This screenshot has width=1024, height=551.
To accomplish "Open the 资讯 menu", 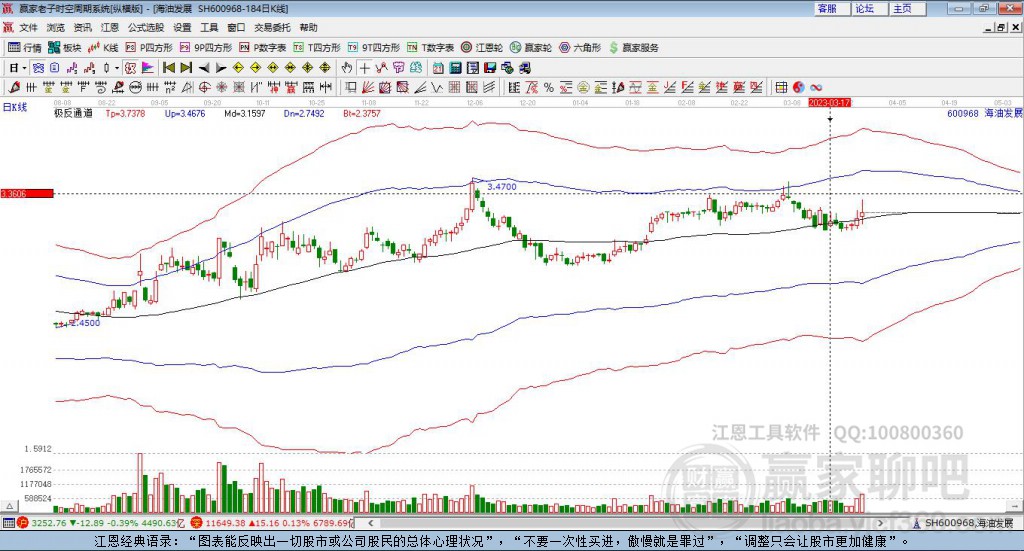I will click(x=82, y=27).
